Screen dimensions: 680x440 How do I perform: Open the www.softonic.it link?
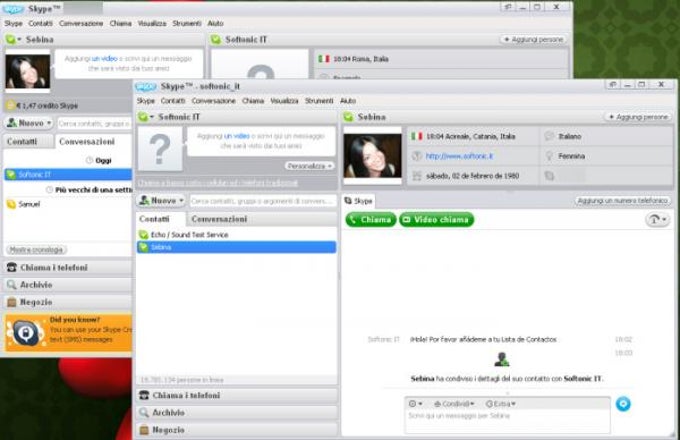(x=459, y=156)
